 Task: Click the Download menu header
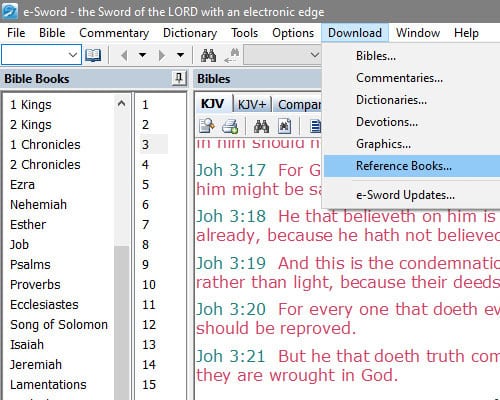[x=355, y=33]
